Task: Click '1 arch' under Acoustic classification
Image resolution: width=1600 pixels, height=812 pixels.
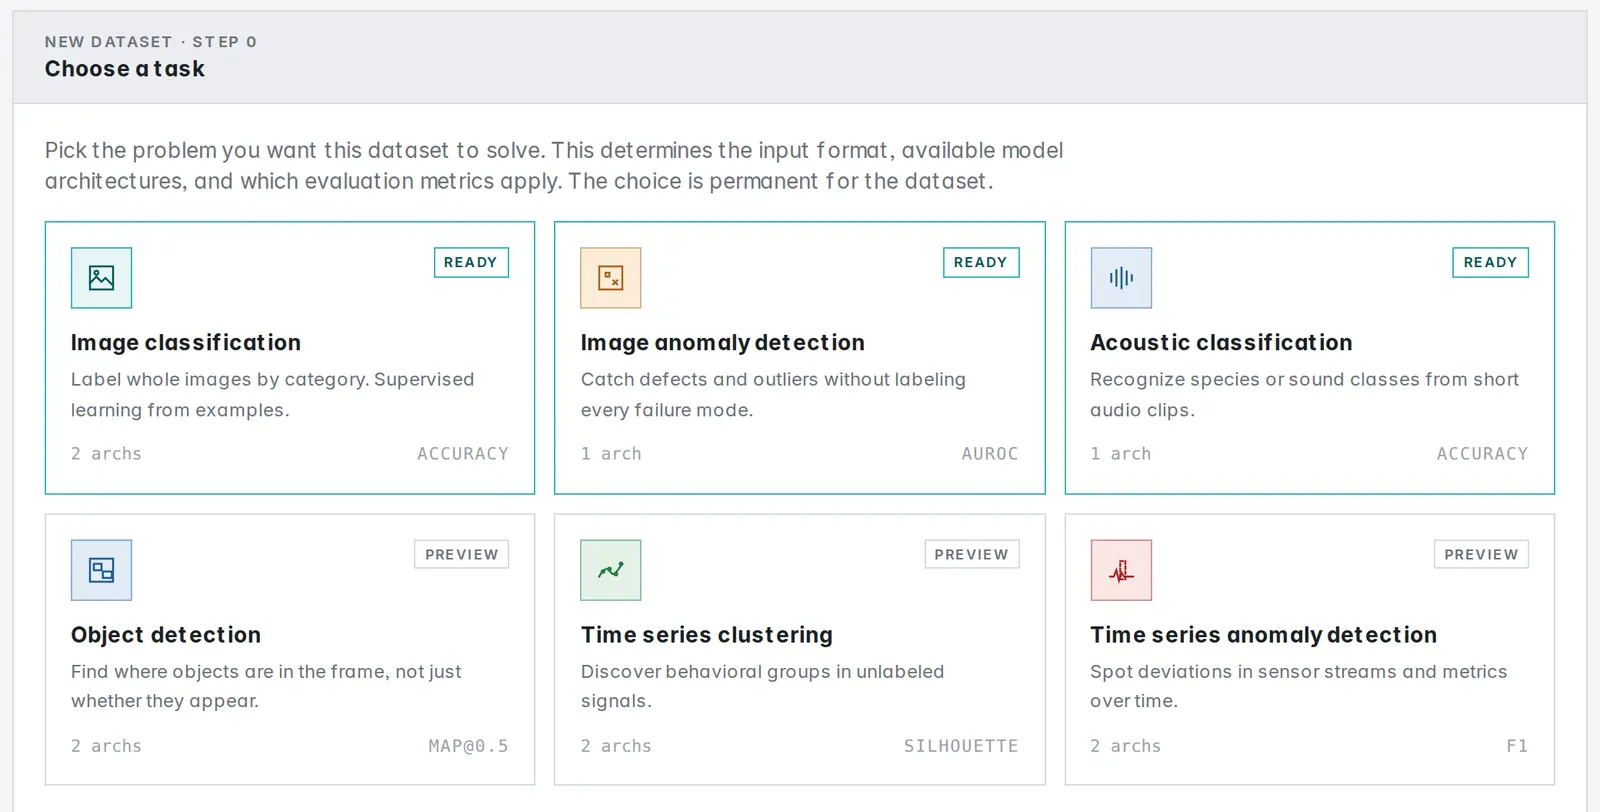Action: [1121, 454]
